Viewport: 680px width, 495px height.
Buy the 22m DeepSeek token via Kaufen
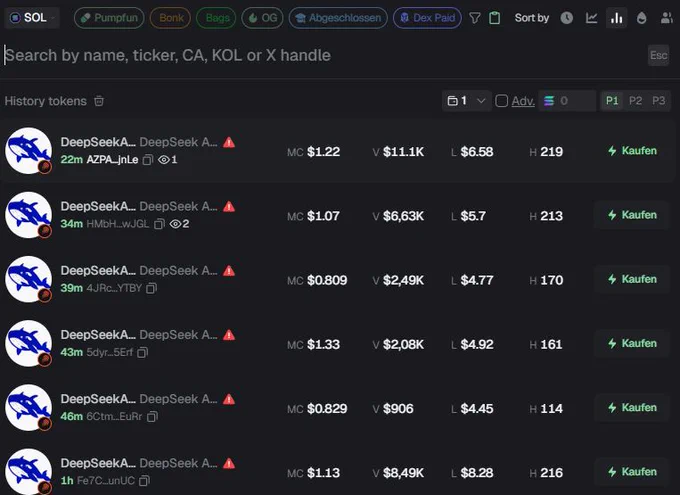[x=632, y=151]
